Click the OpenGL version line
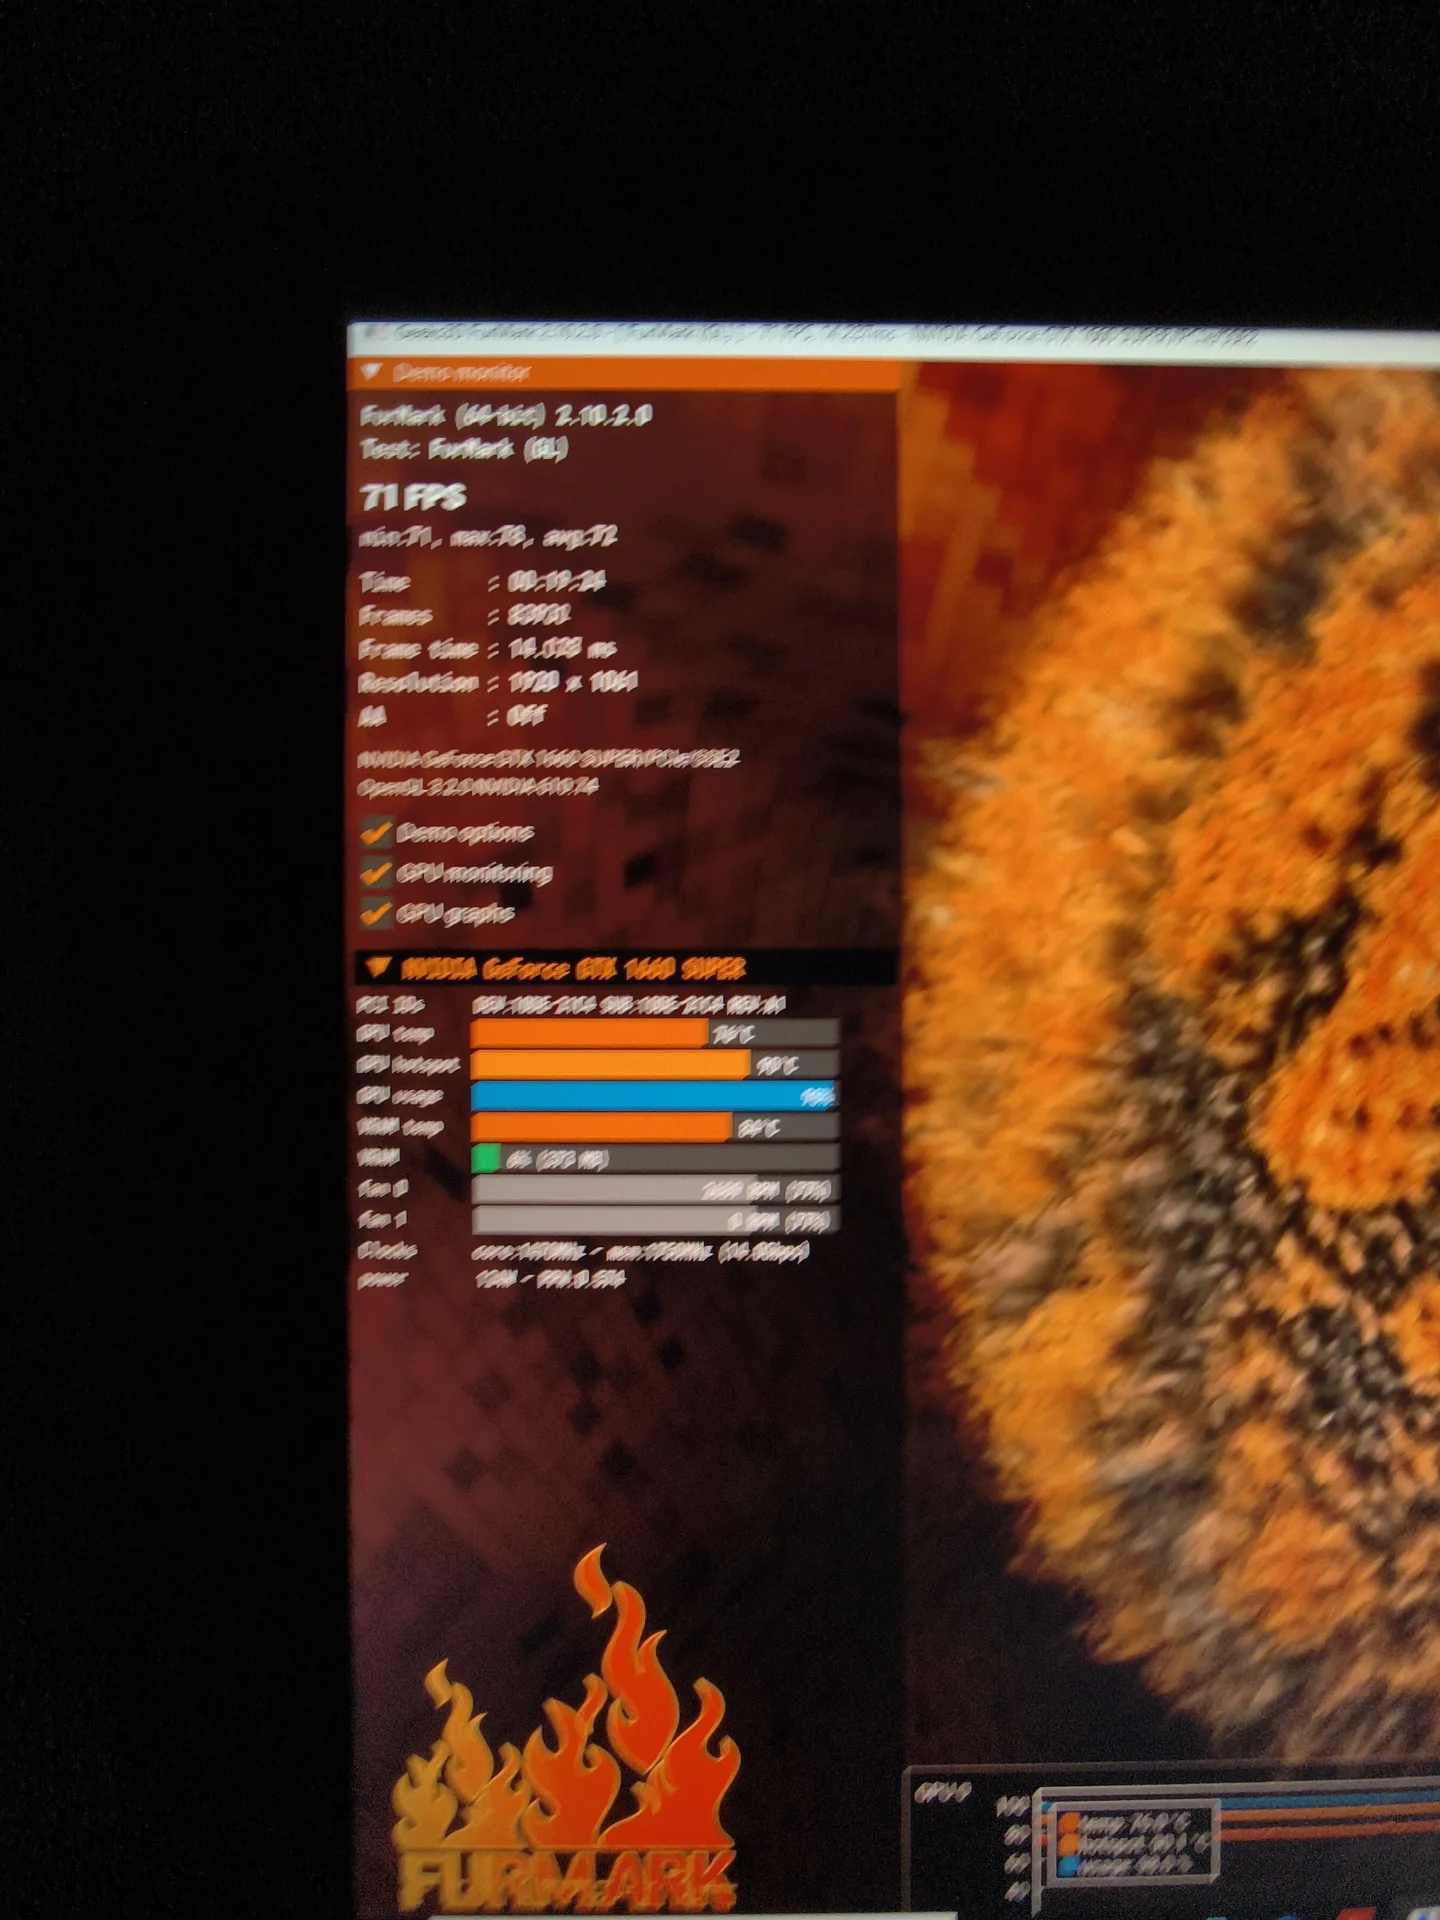The image size is (1440, 1920). pyautogui.click(x=478, y=787)
